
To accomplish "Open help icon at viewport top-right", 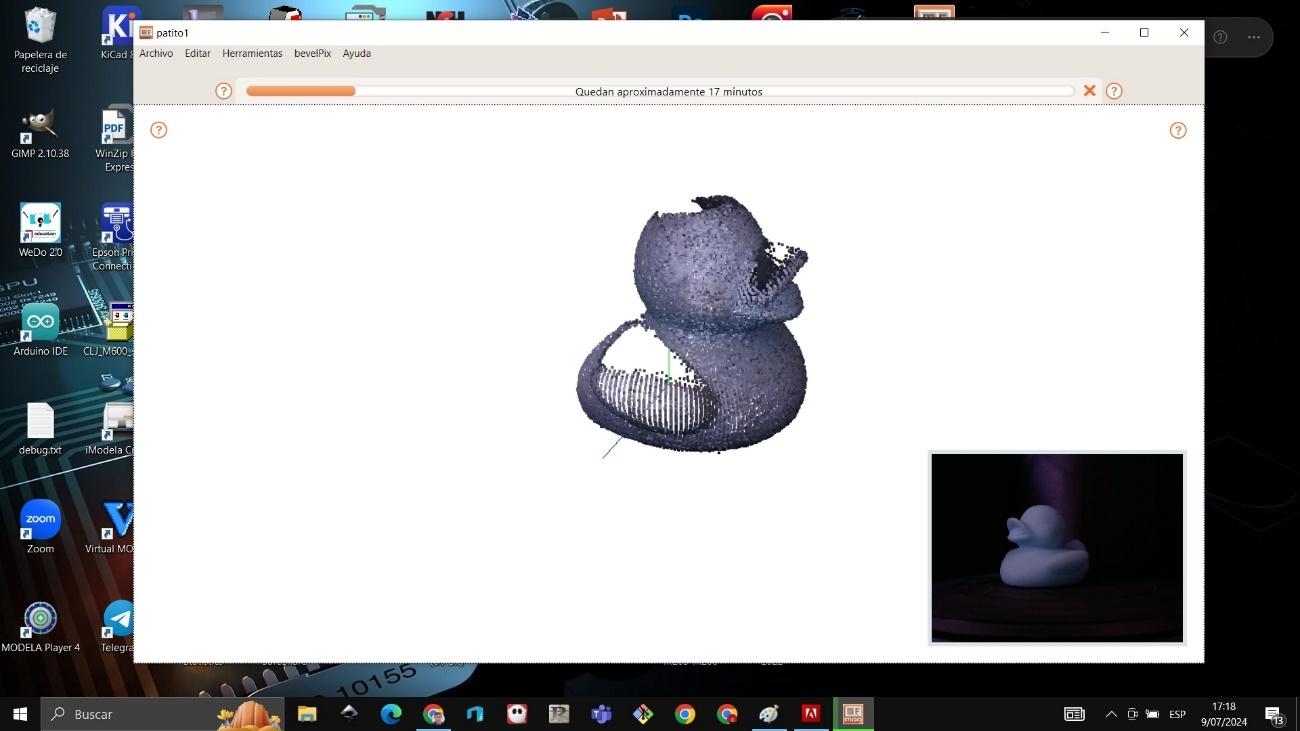I will [x=1178, y=130].
